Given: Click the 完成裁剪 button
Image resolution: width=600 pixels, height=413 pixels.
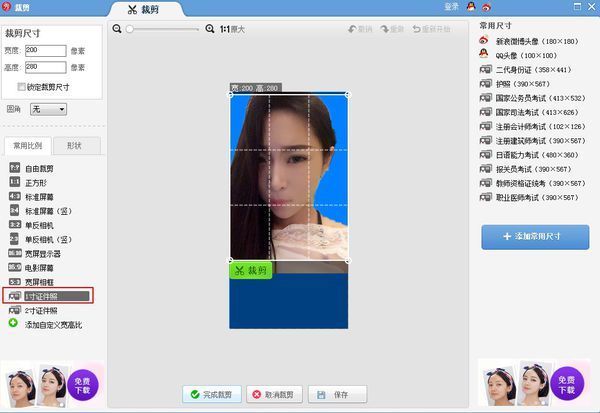Looking at the screenshot, I should point(210,395).
